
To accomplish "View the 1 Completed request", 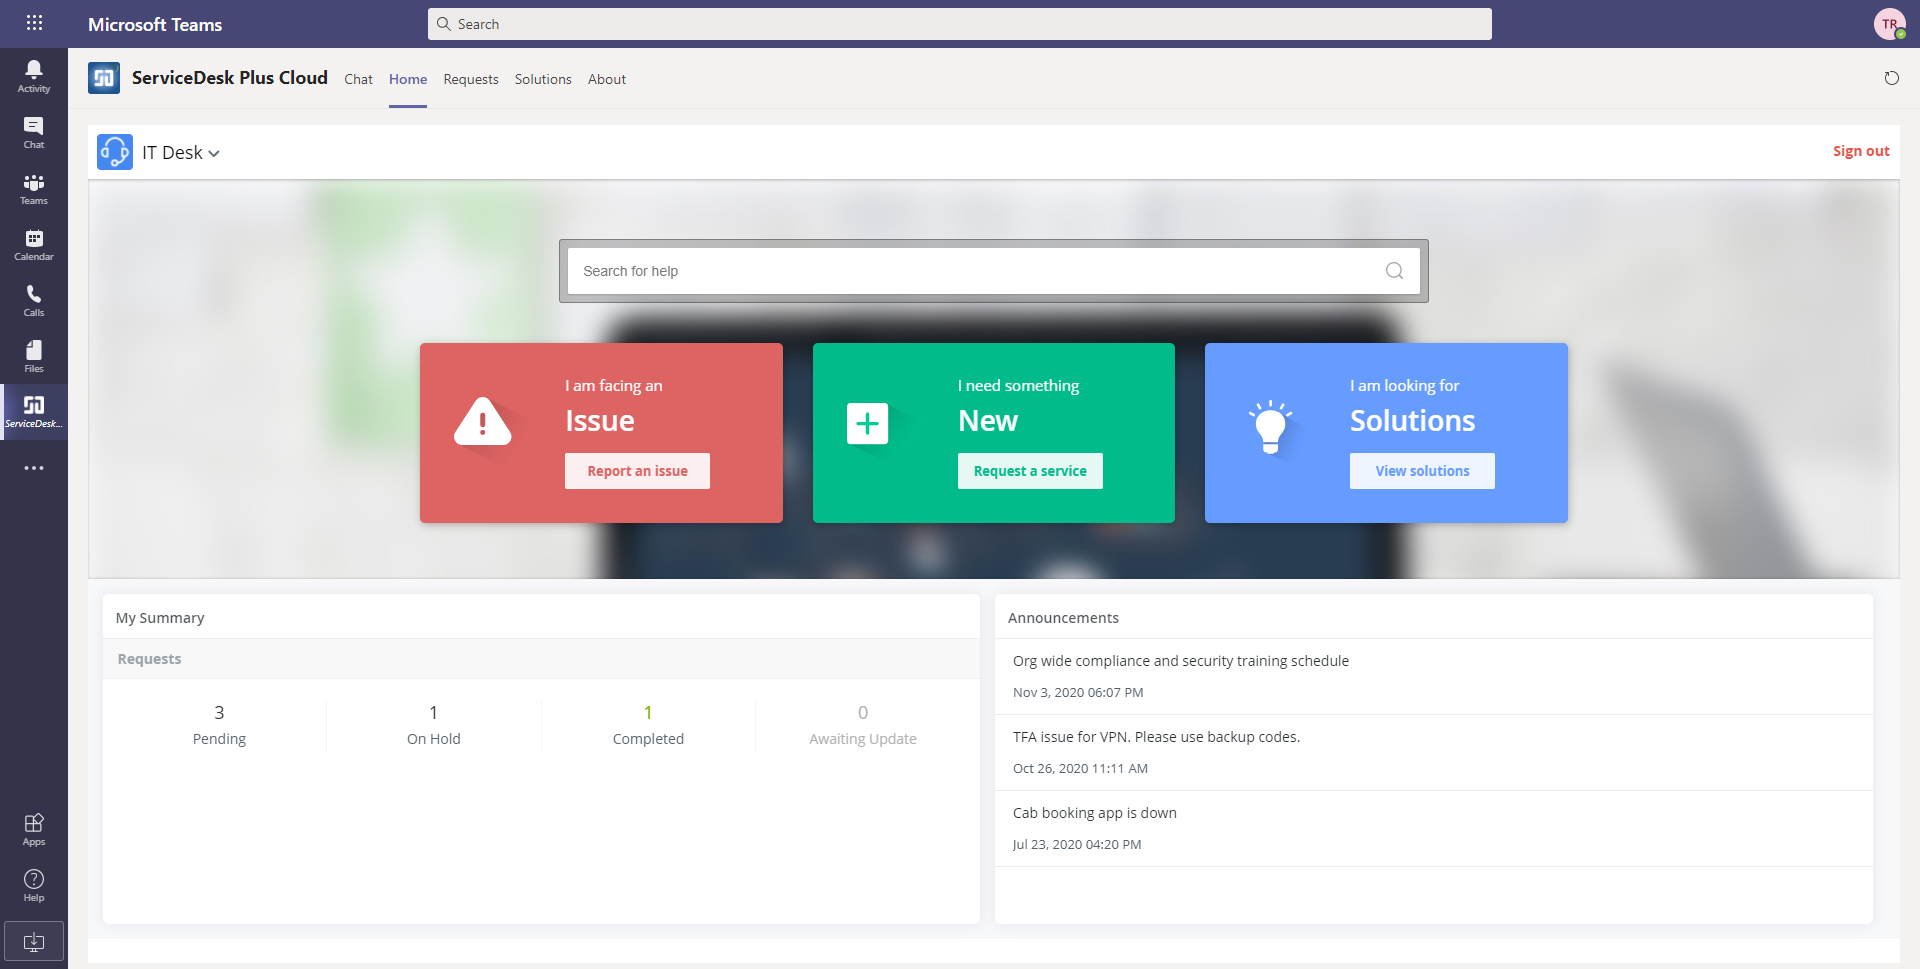I will (648, 725).
